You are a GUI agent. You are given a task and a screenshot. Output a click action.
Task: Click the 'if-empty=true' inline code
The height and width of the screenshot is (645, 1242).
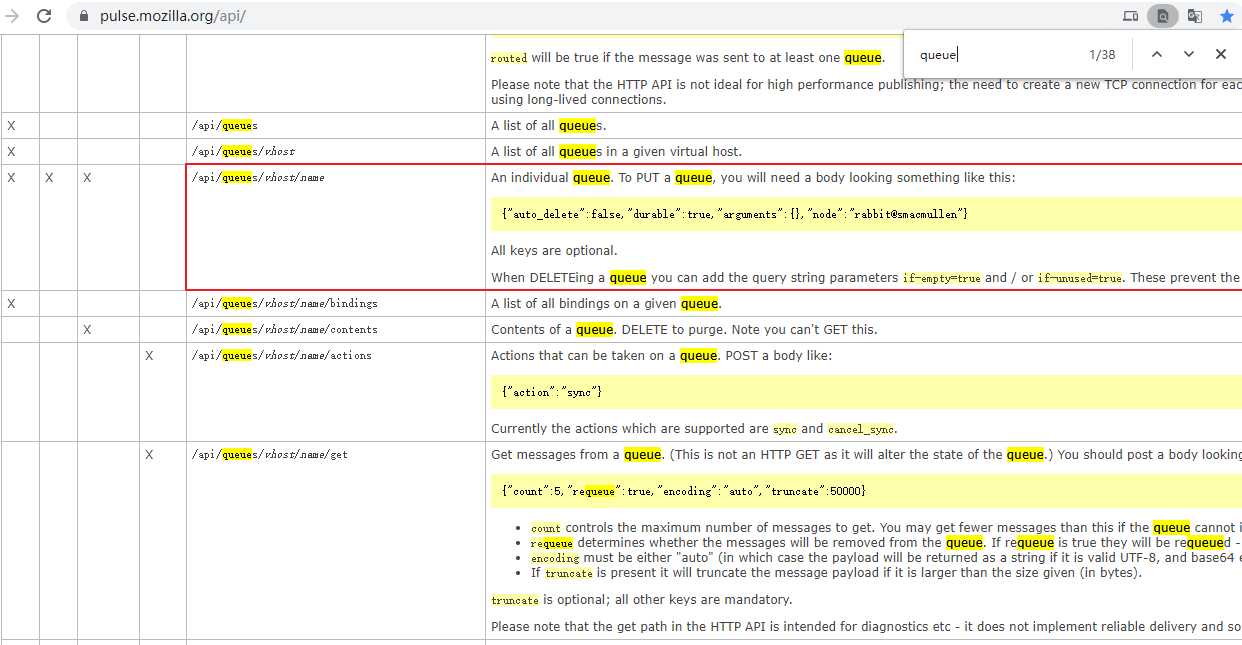[942, 278]
